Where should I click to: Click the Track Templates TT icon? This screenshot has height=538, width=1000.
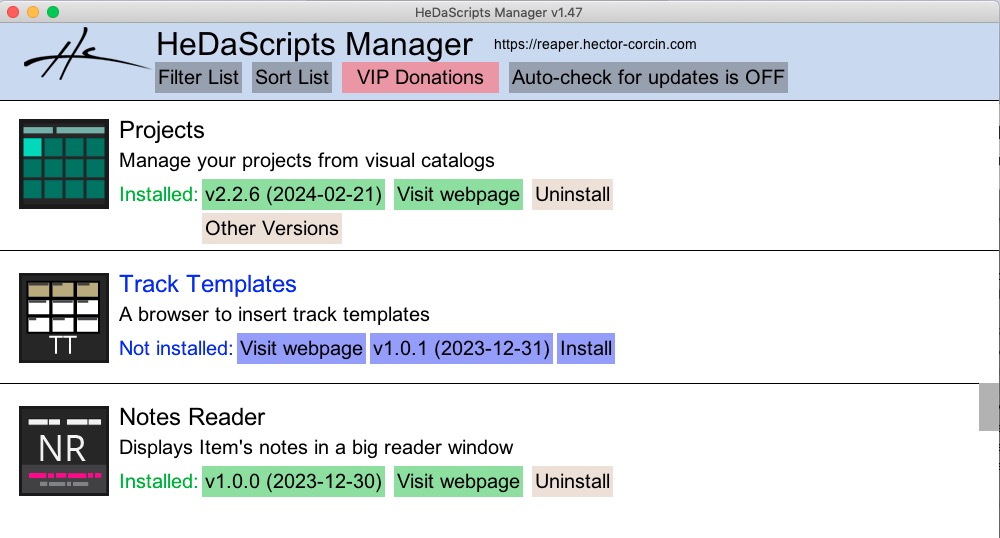tap(64, 318)
